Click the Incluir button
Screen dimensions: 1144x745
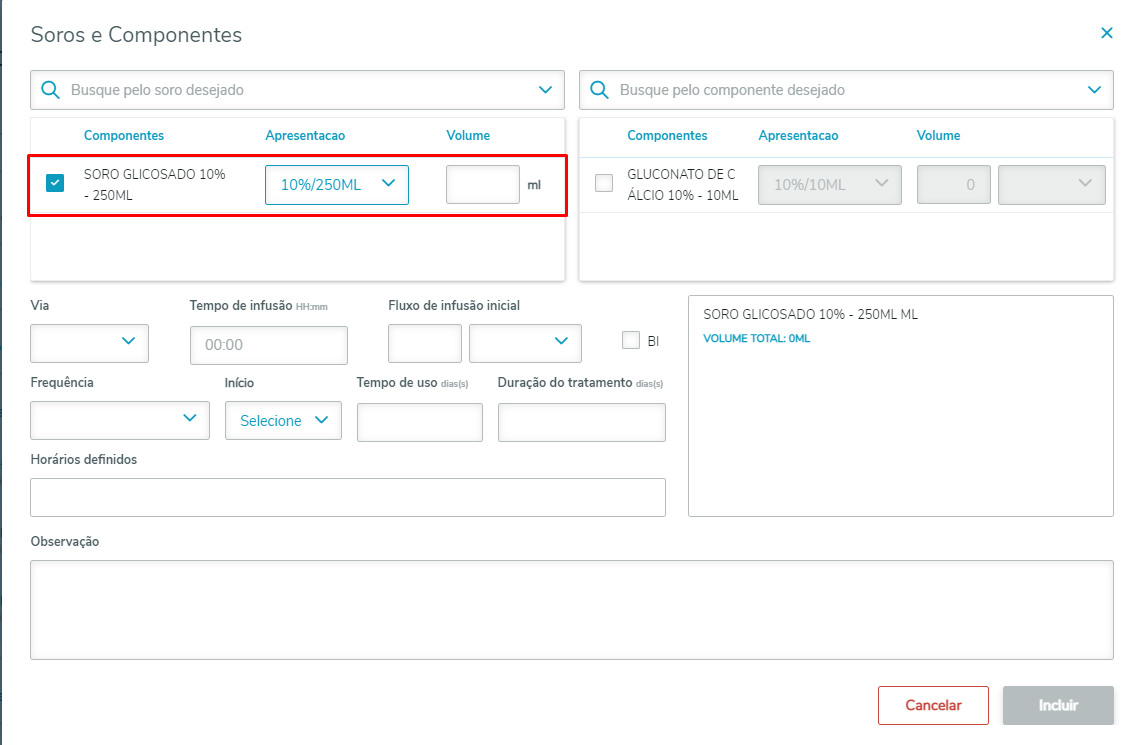click(1058, 705)
